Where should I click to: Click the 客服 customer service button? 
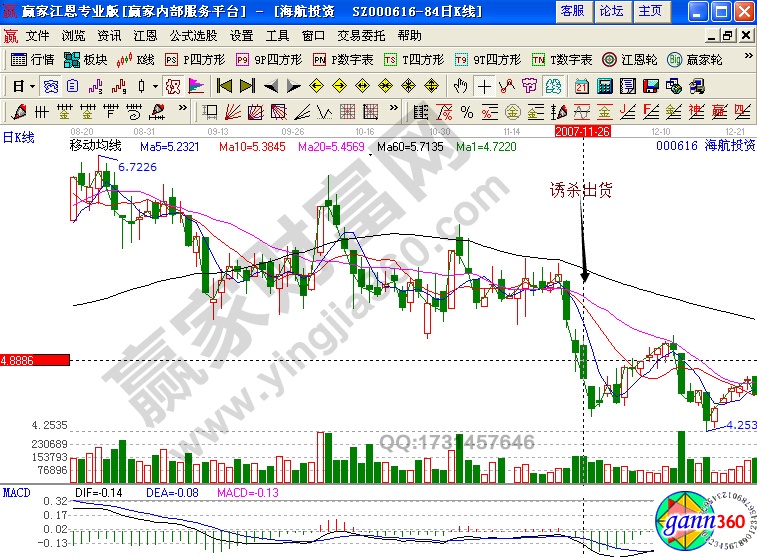[x=572, y=10]
